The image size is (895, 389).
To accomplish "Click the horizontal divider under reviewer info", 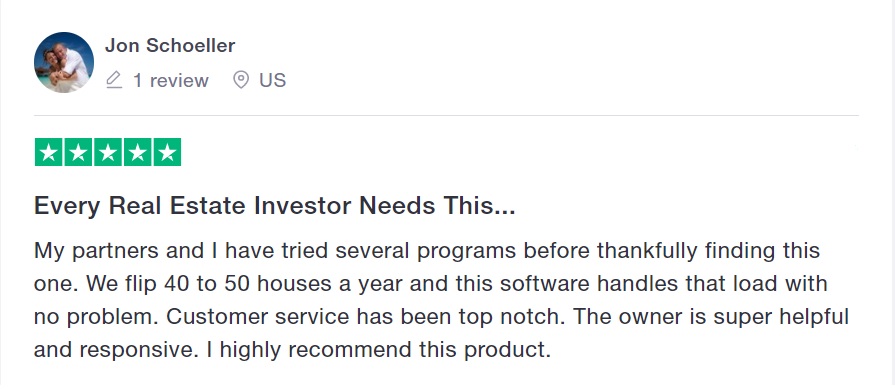I will 446,116.
